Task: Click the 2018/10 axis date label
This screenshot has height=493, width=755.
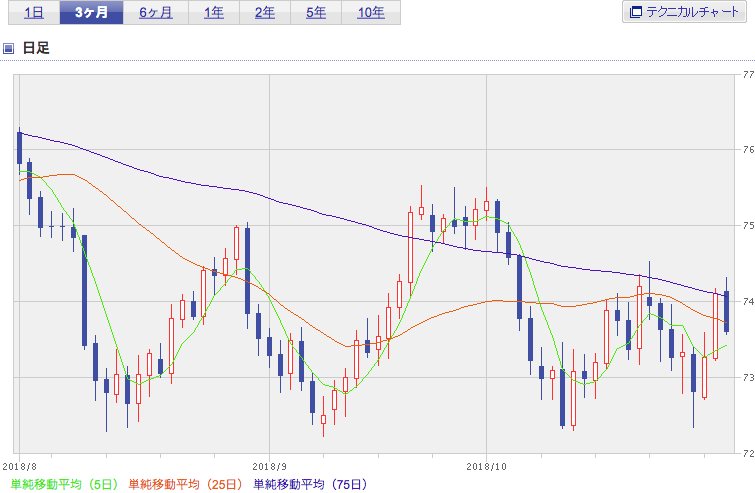Action: (486, 467)
